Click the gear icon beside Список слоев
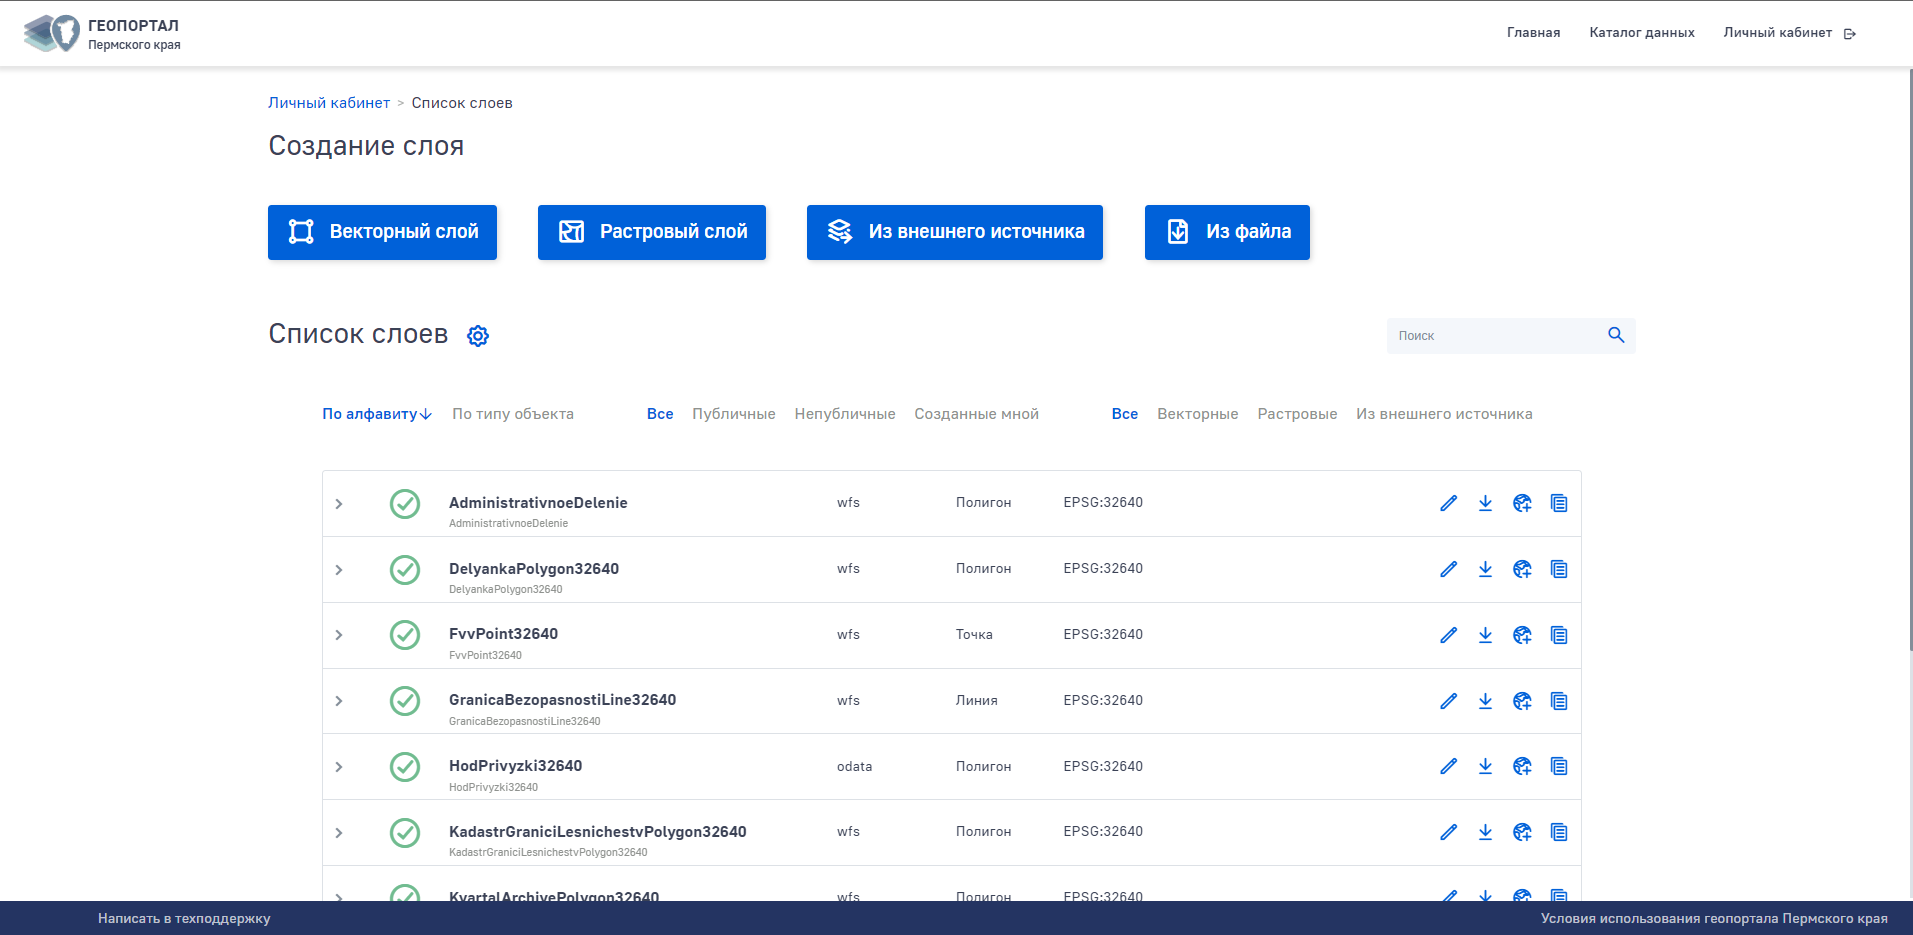 [478, 336]
